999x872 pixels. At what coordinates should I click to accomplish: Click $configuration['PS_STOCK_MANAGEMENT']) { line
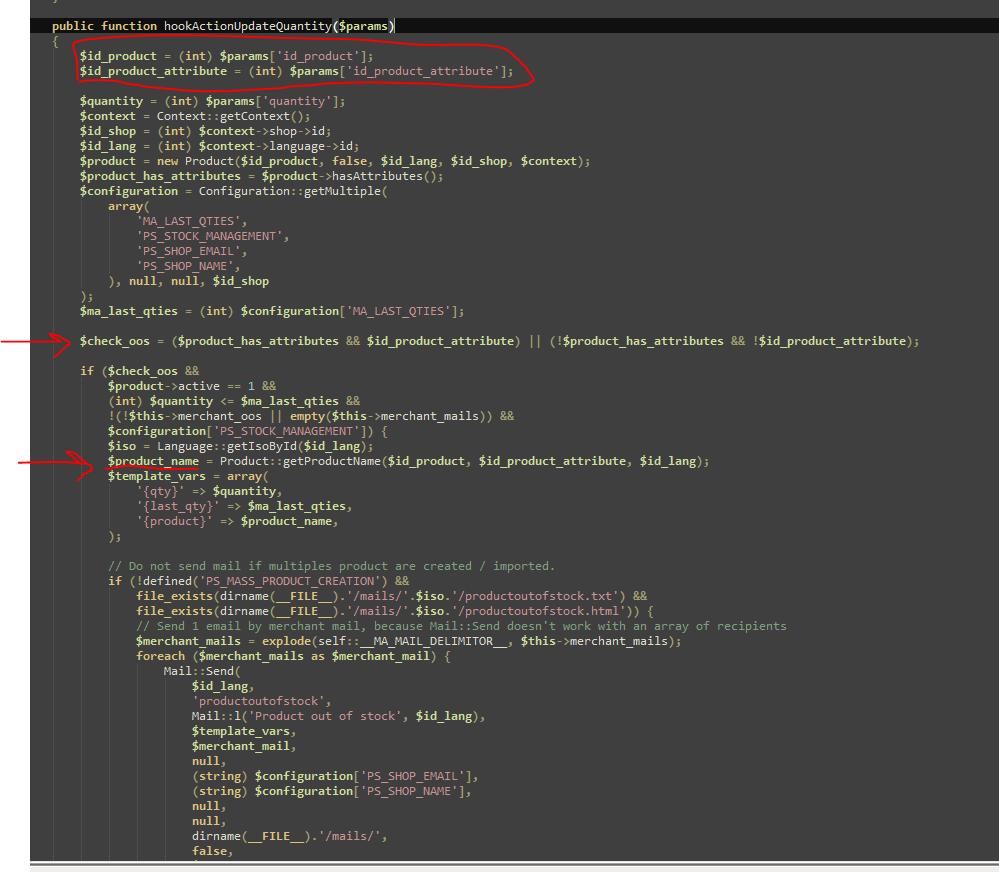click(247, 431)
